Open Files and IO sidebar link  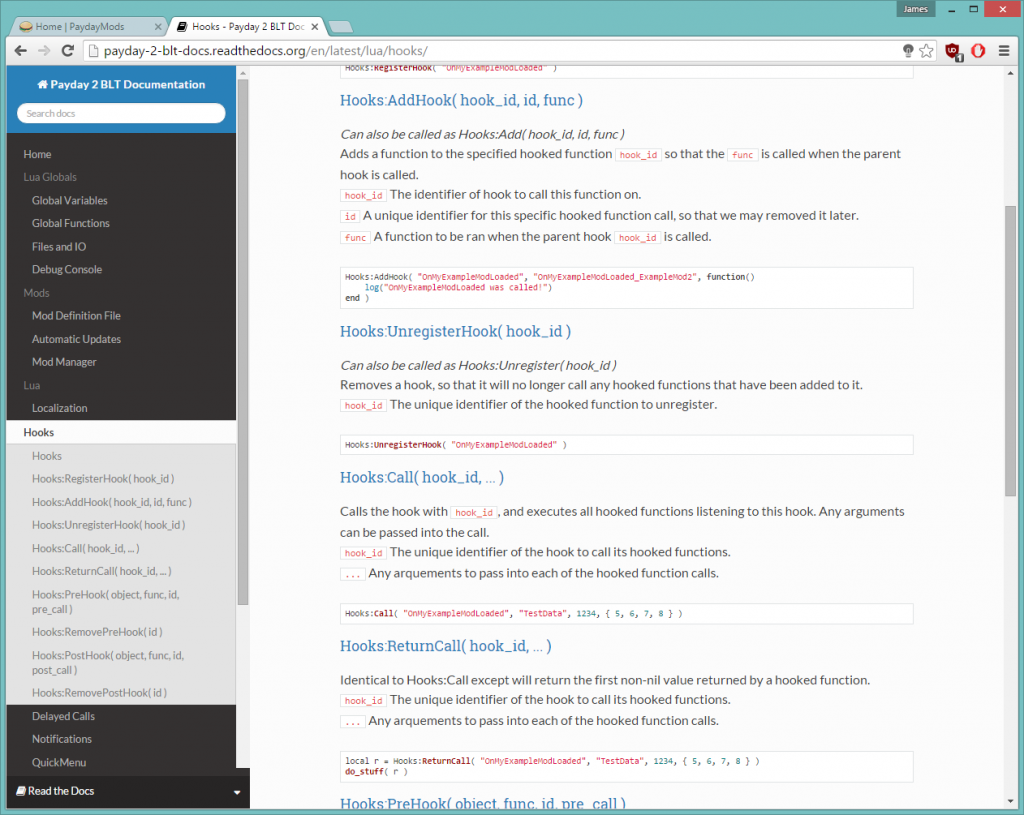point(59,247)
